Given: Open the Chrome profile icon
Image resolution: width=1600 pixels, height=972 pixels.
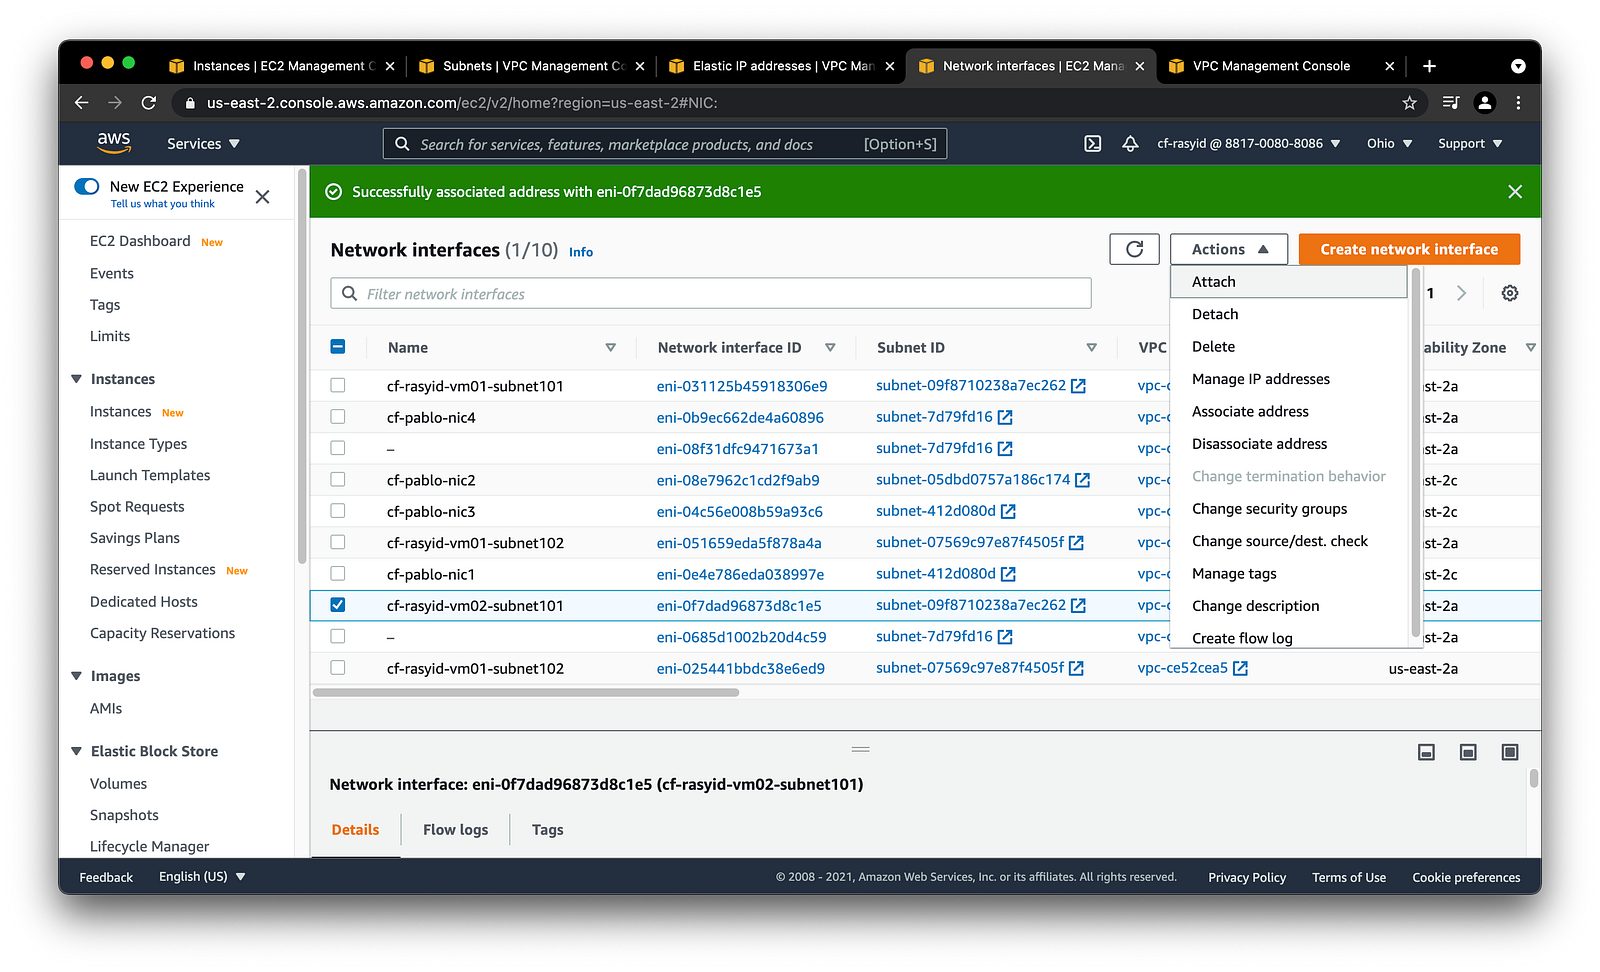Looking at the screenshot, I should pos(1485,102).
